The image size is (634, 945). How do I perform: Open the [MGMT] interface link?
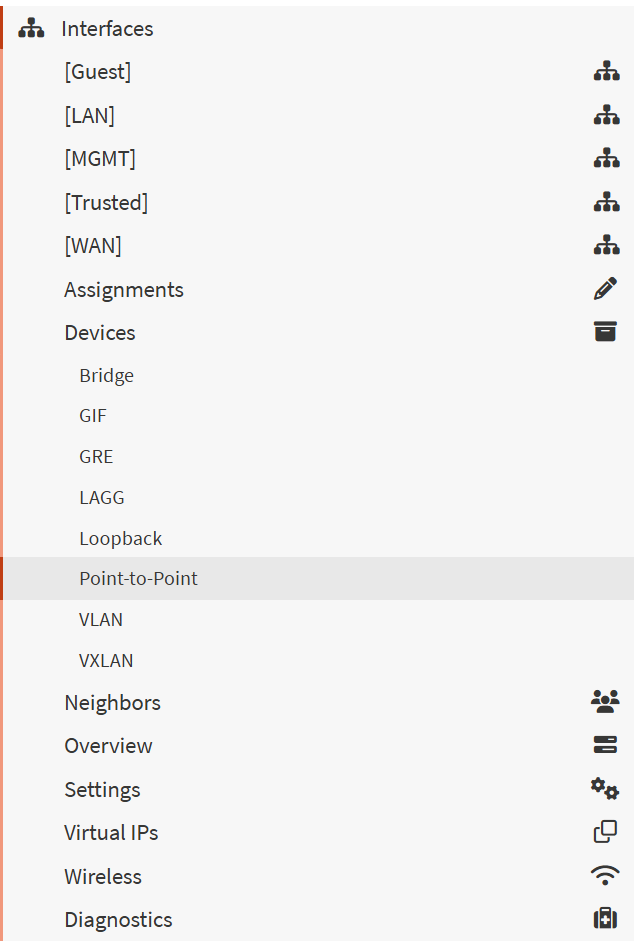100,158
